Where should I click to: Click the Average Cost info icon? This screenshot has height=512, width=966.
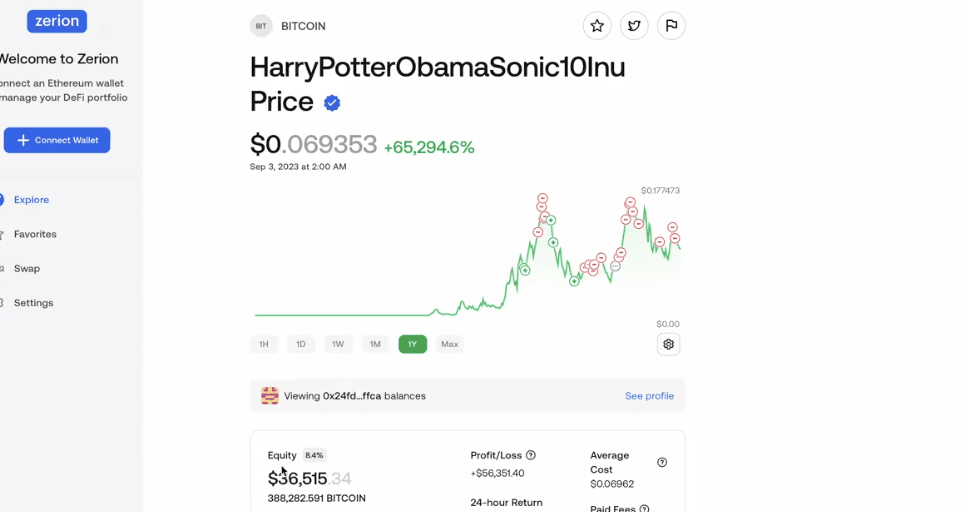coord(662,463)
